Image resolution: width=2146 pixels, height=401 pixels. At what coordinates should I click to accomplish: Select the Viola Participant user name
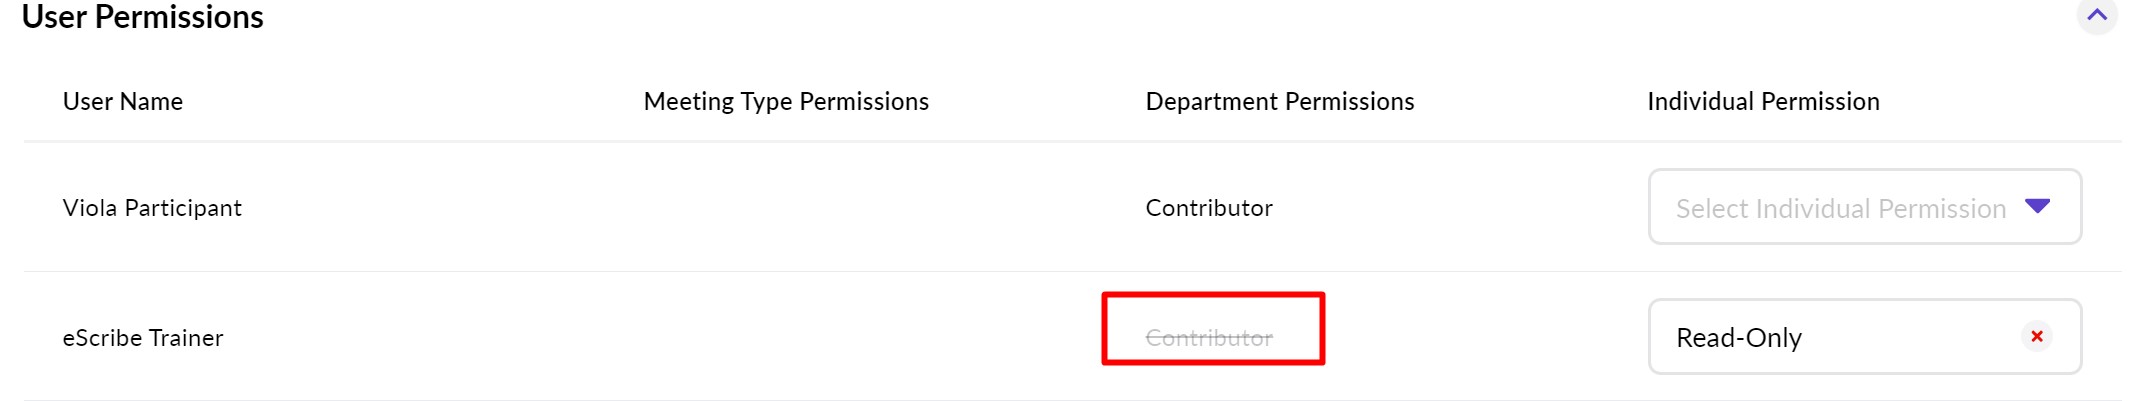[152, 208]
